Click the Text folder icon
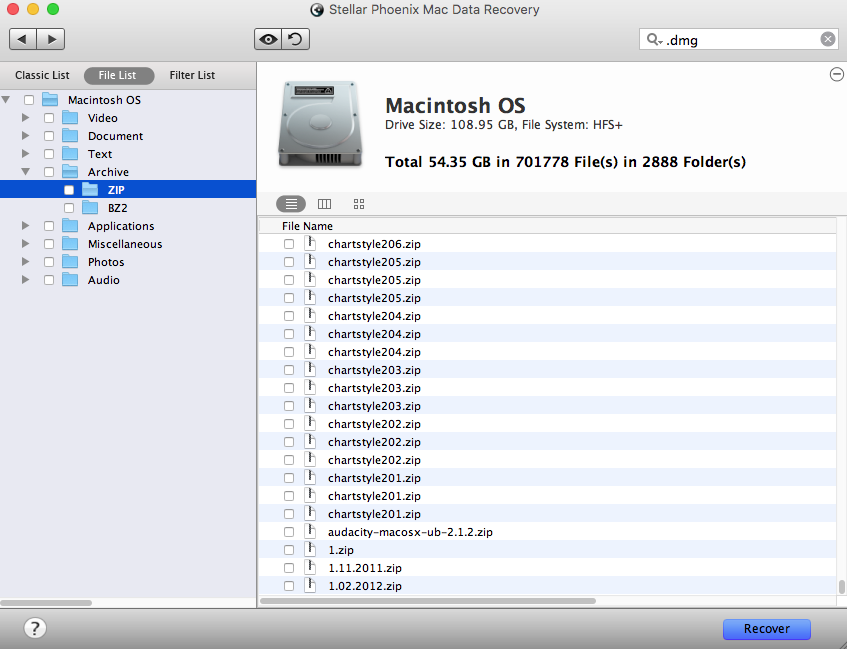Image resolution: width=847 pixels, height=649 pixels. tap(70, 153)
